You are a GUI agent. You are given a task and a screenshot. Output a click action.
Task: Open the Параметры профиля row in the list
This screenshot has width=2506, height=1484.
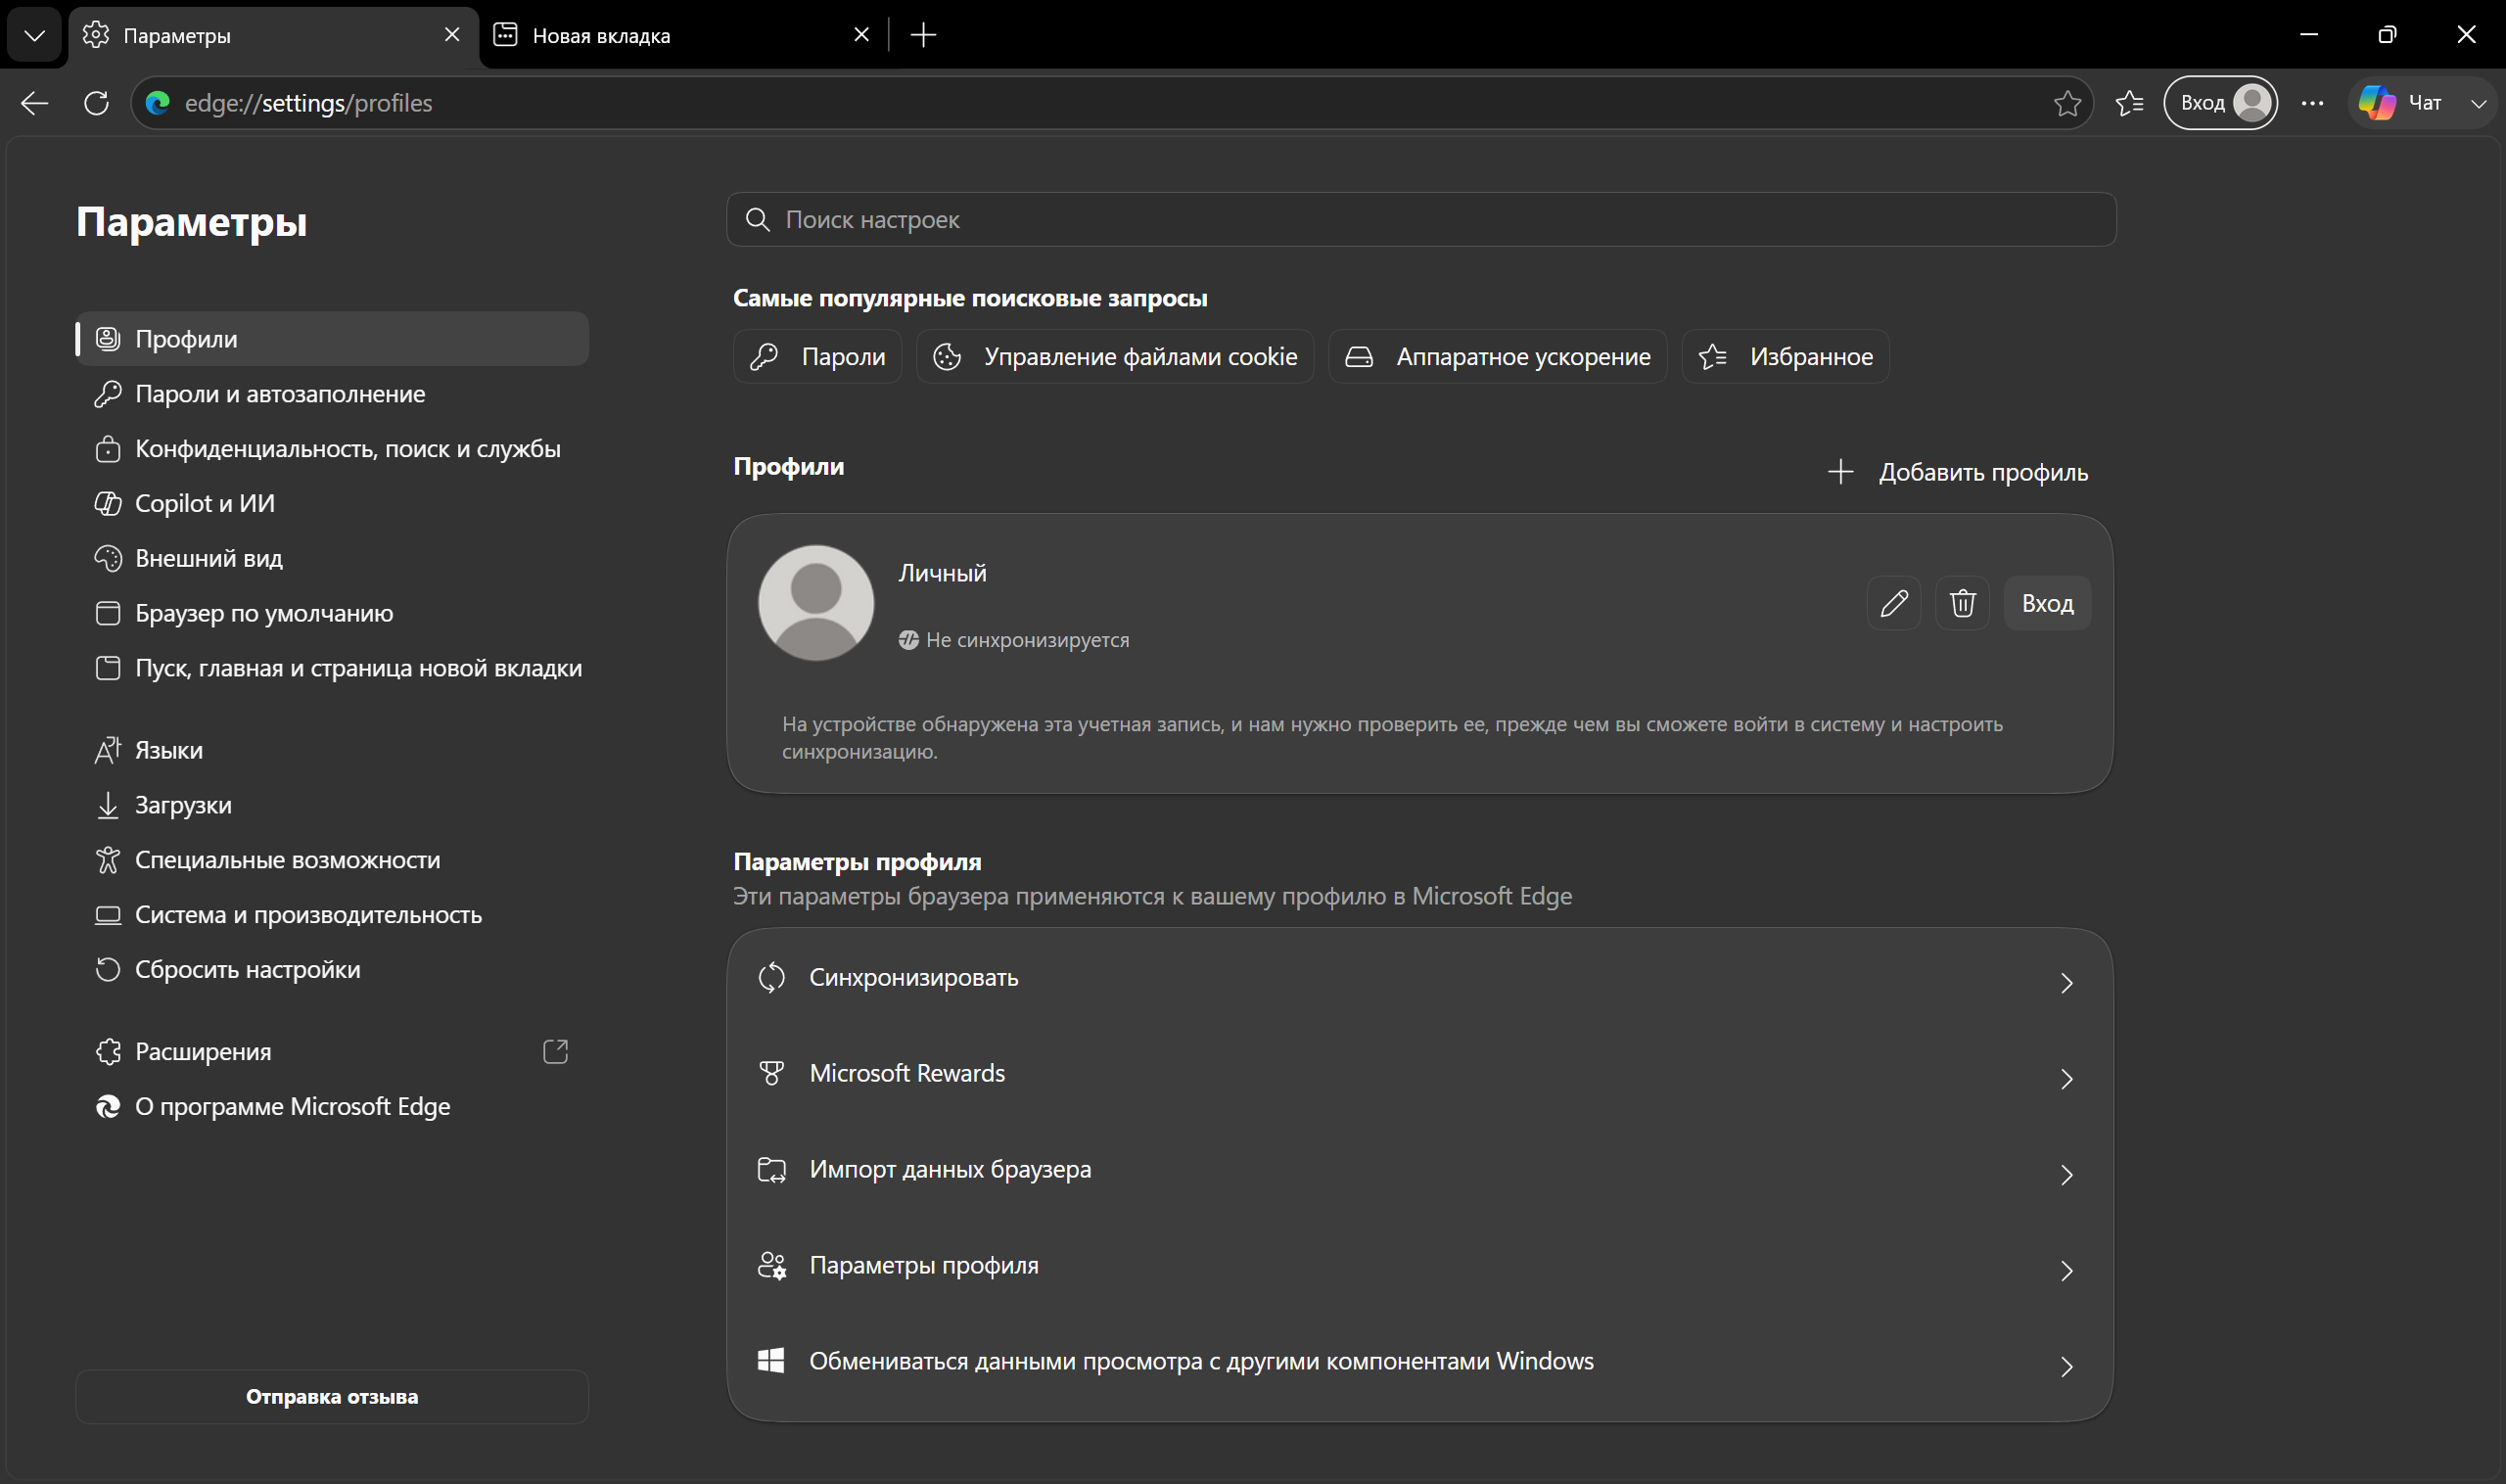tap(1420, 1266)
